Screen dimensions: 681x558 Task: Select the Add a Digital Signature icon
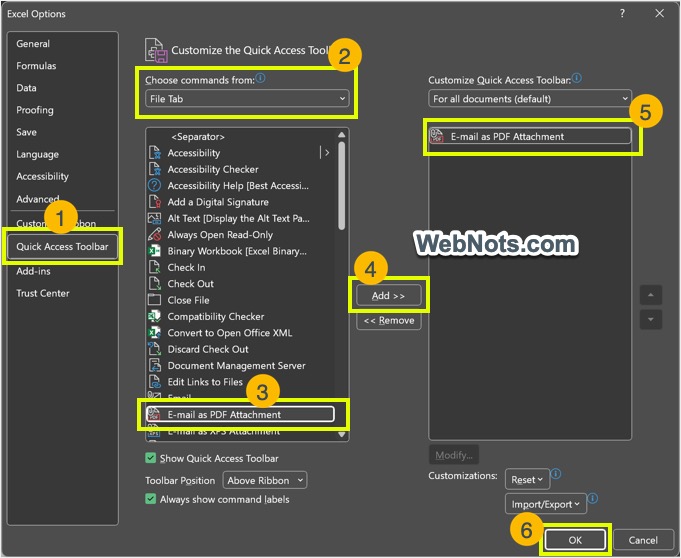point(155,202)
